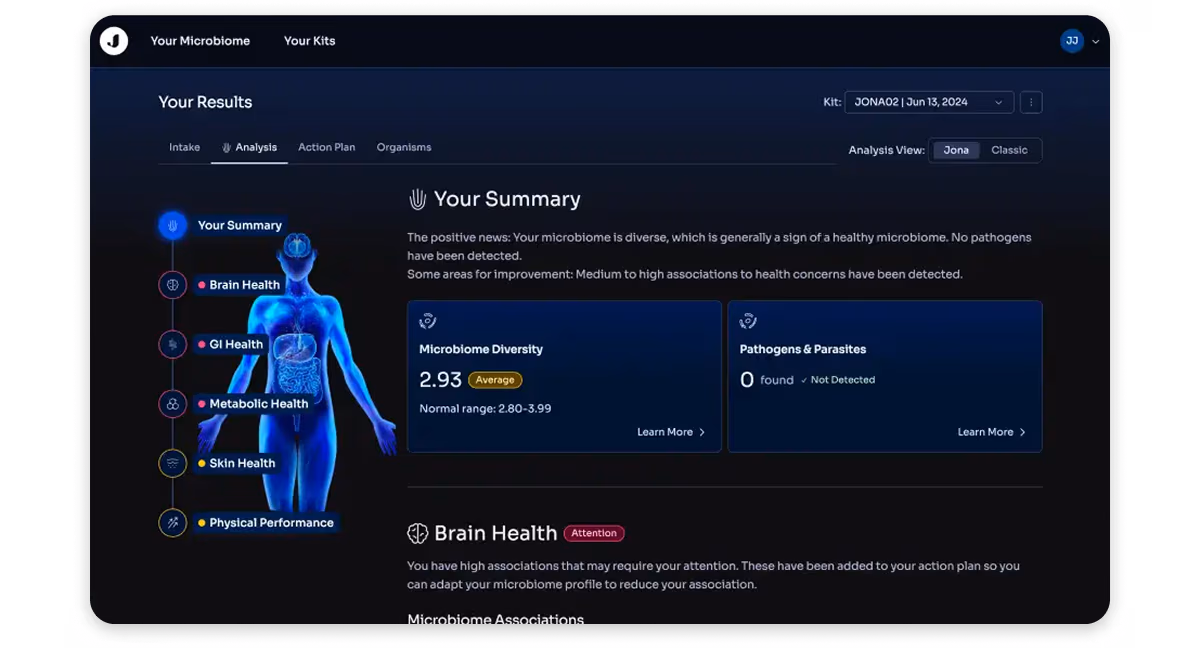Click the Your Results heading
Viewport: 1200px width, 648px height.
click(205, 102)
